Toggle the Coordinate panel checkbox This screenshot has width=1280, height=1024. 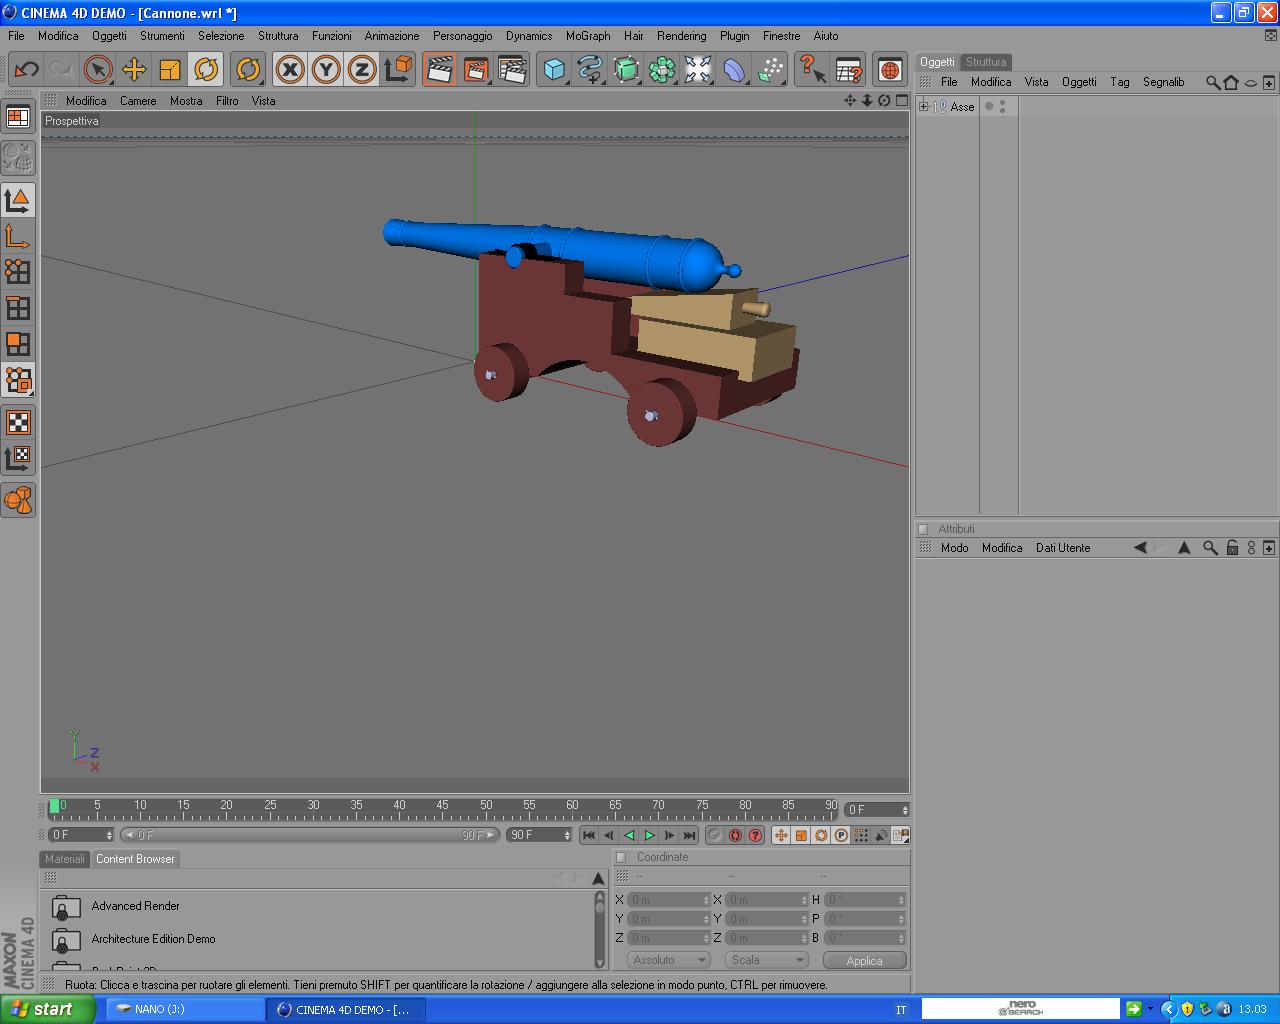[621, 857]
